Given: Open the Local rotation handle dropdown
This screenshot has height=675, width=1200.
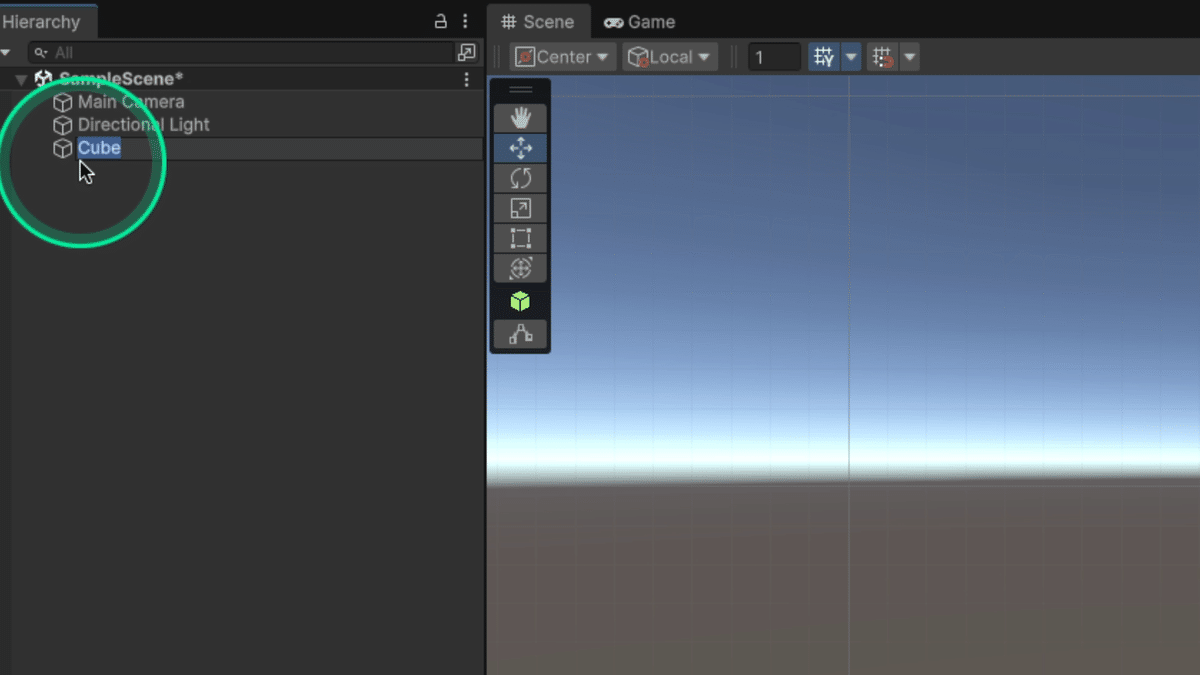Looking at the screenshot, I should [670, 57].
